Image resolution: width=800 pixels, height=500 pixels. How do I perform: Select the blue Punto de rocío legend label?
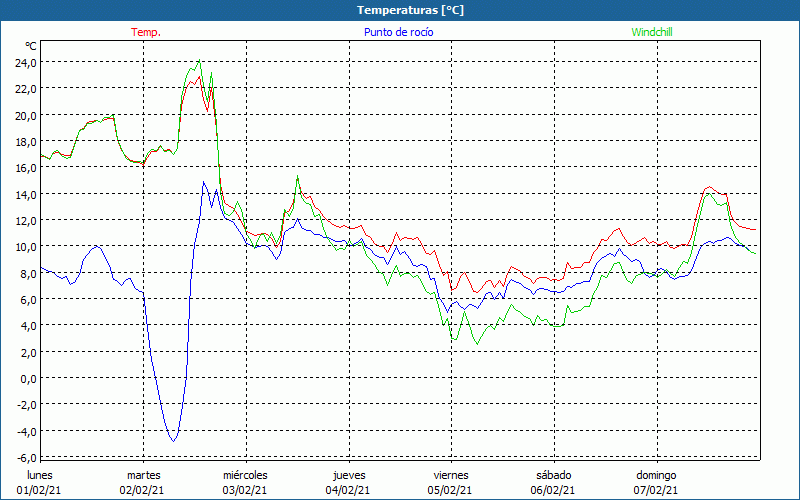point(398,32)
